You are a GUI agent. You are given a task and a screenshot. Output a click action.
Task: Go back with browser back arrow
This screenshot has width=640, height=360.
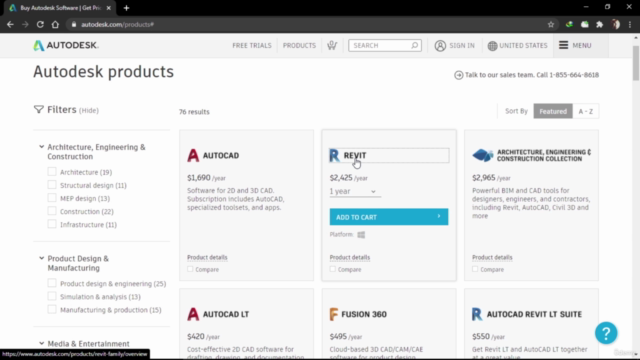(10, 24)
